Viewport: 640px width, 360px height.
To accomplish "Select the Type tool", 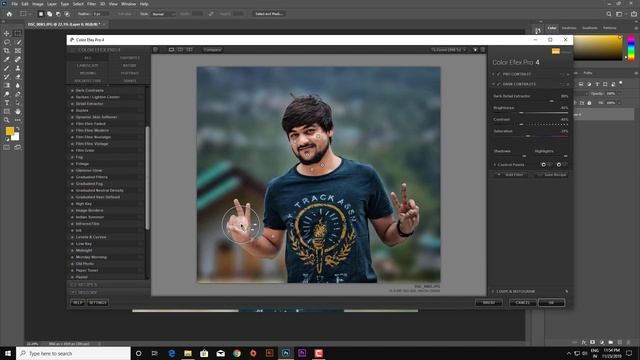I will point(7,103).
